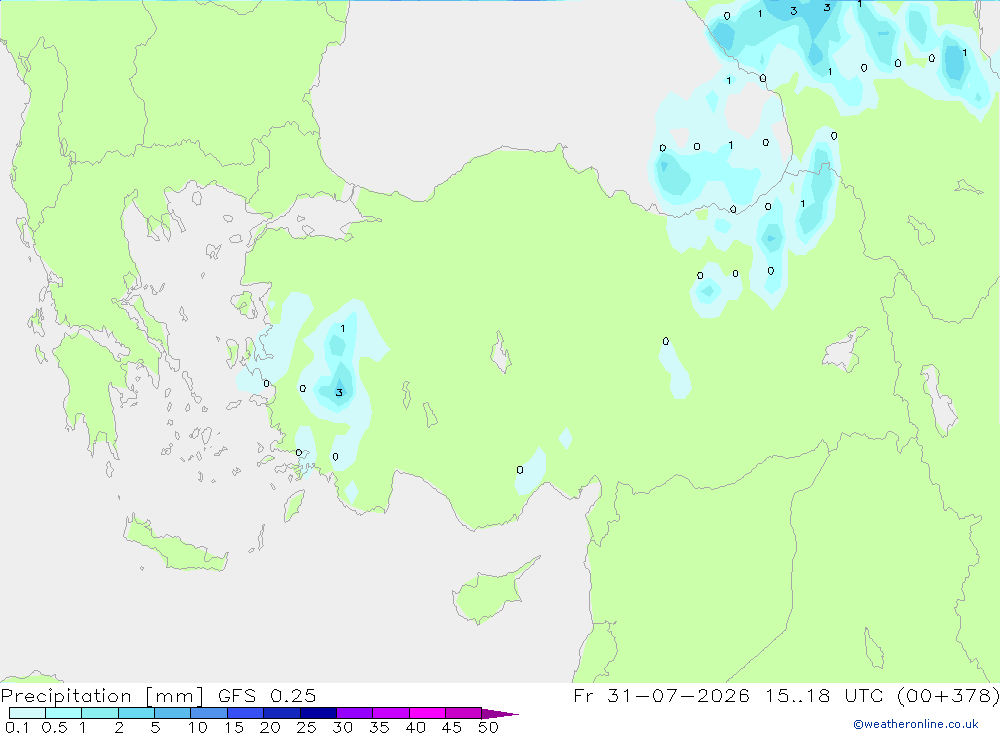Select the 30–35 mm violet legend swatch
The height and width of the screenshot is (733, 1000).
coord(355,713)
